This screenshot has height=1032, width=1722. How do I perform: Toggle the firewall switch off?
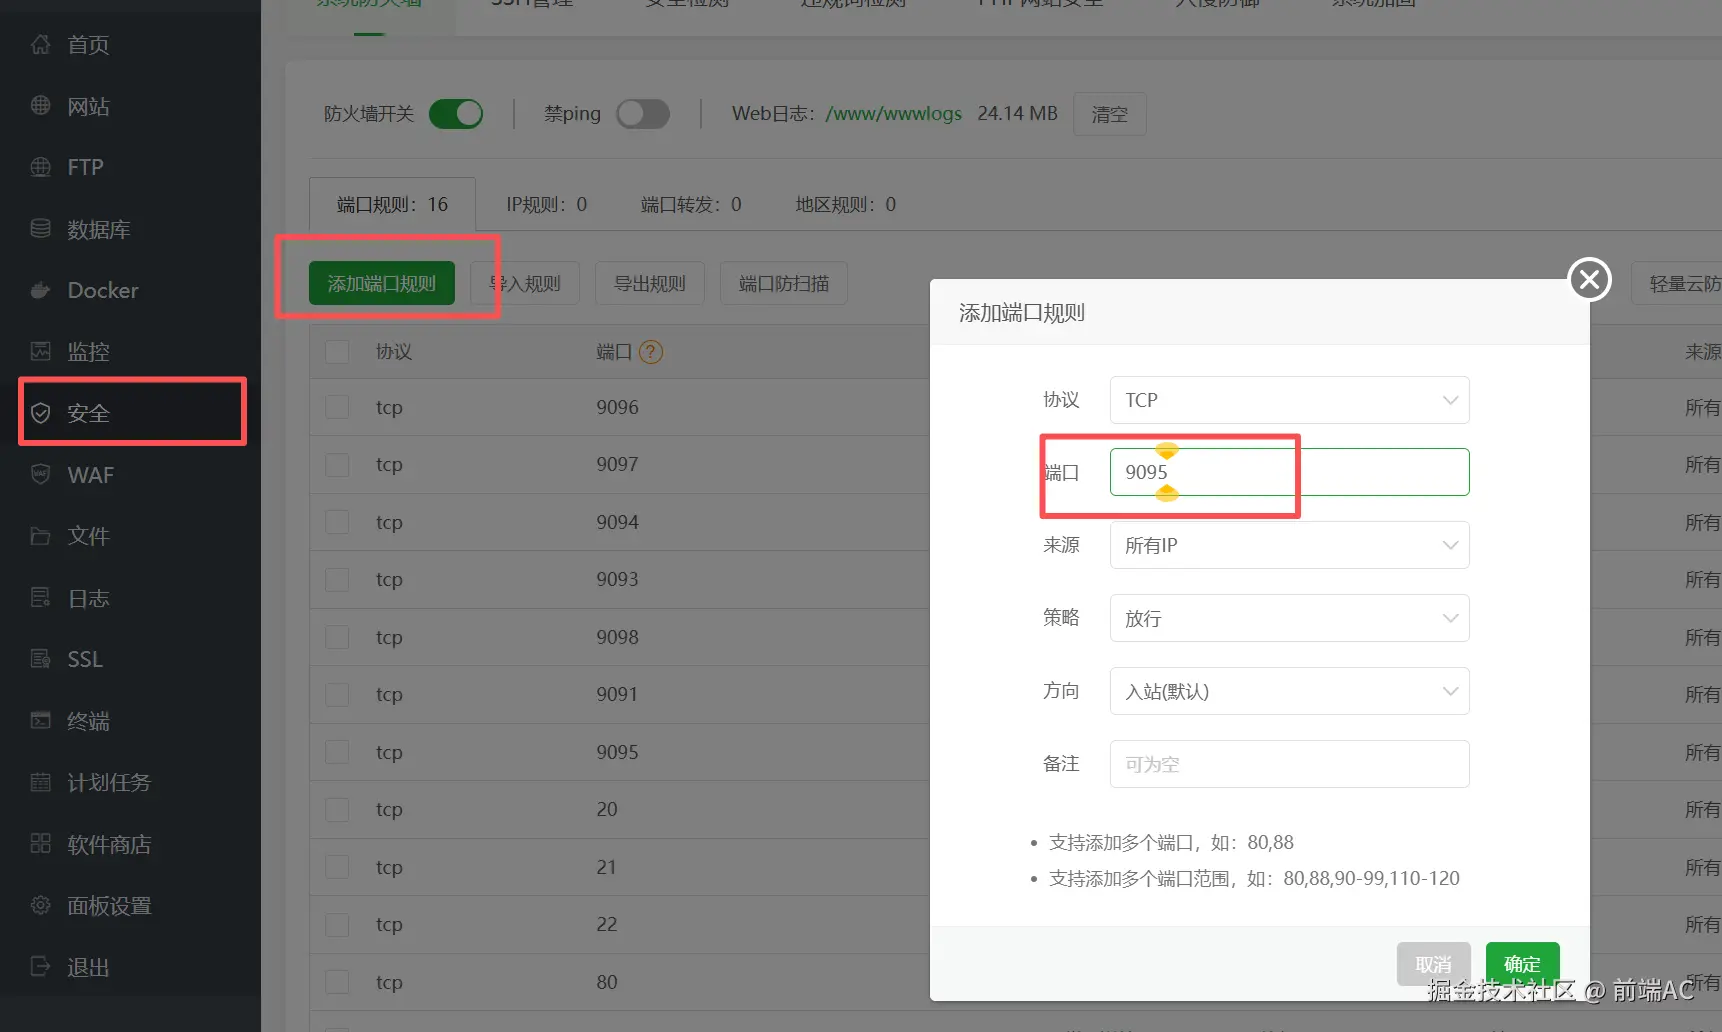(456, 114)
